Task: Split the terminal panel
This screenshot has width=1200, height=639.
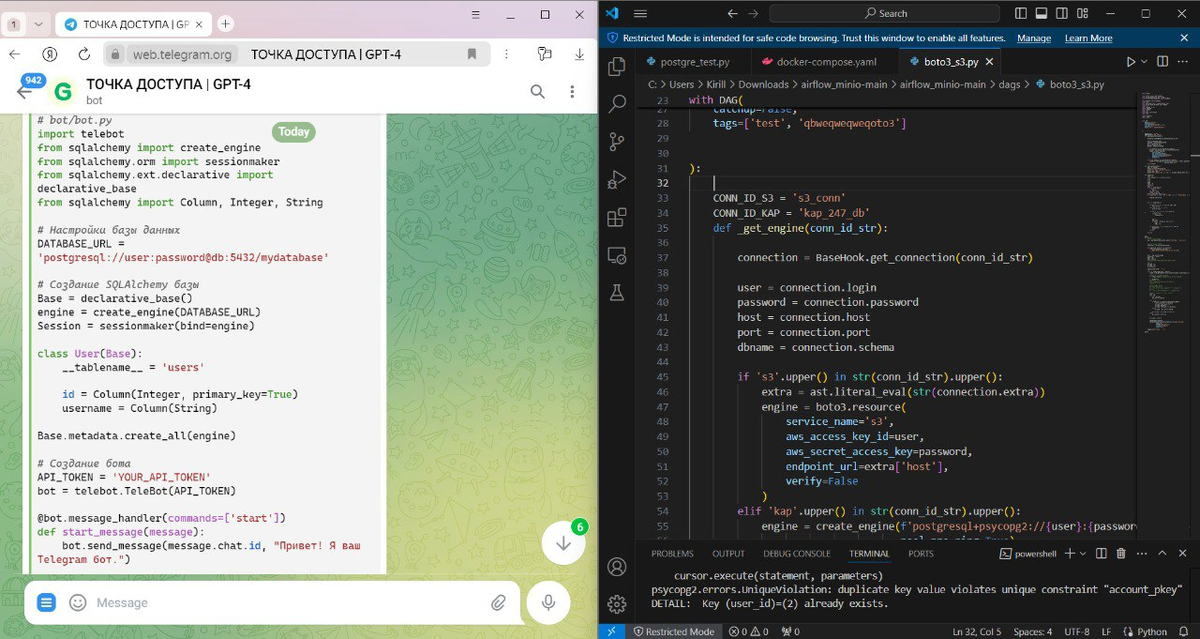Action: point(1100,553)
